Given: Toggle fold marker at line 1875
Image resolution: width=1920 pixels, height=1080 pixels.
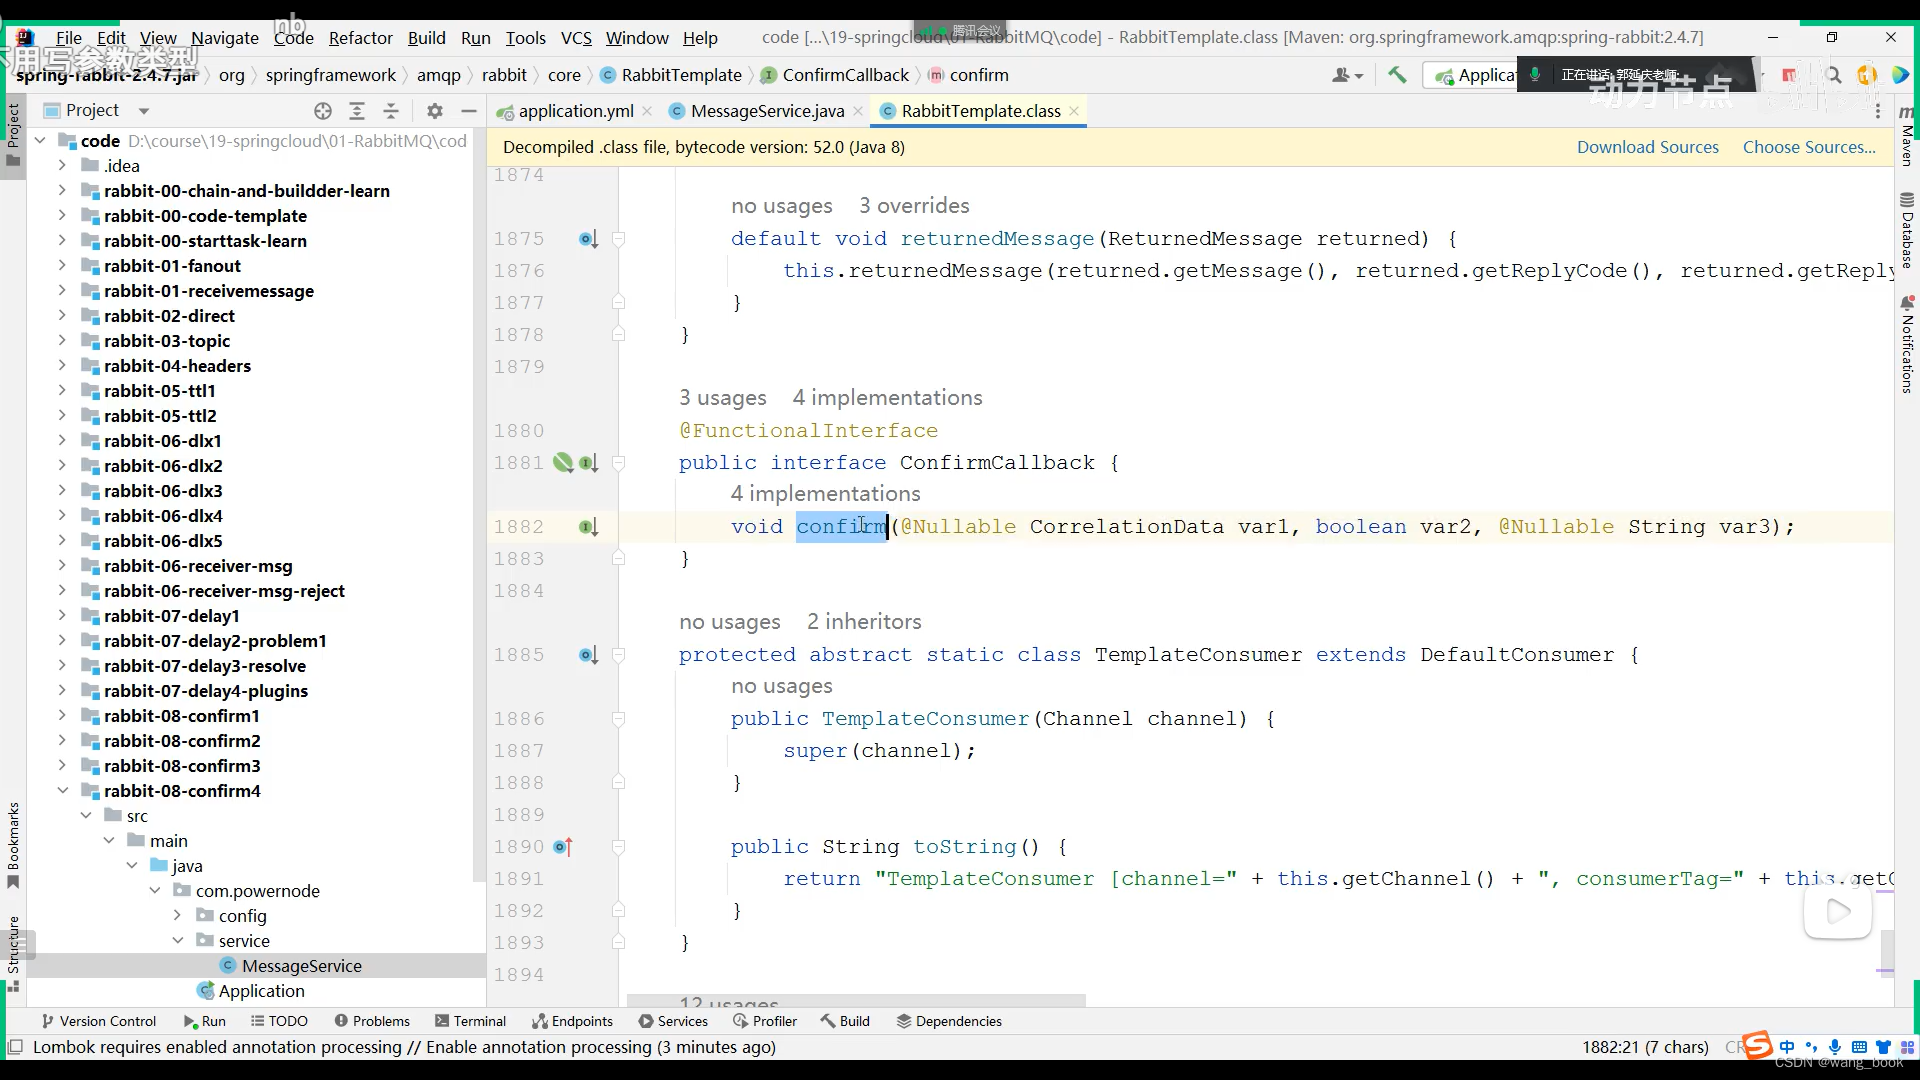Looking at the screenshot, I should pyautogui.click(x=618, y=239).
